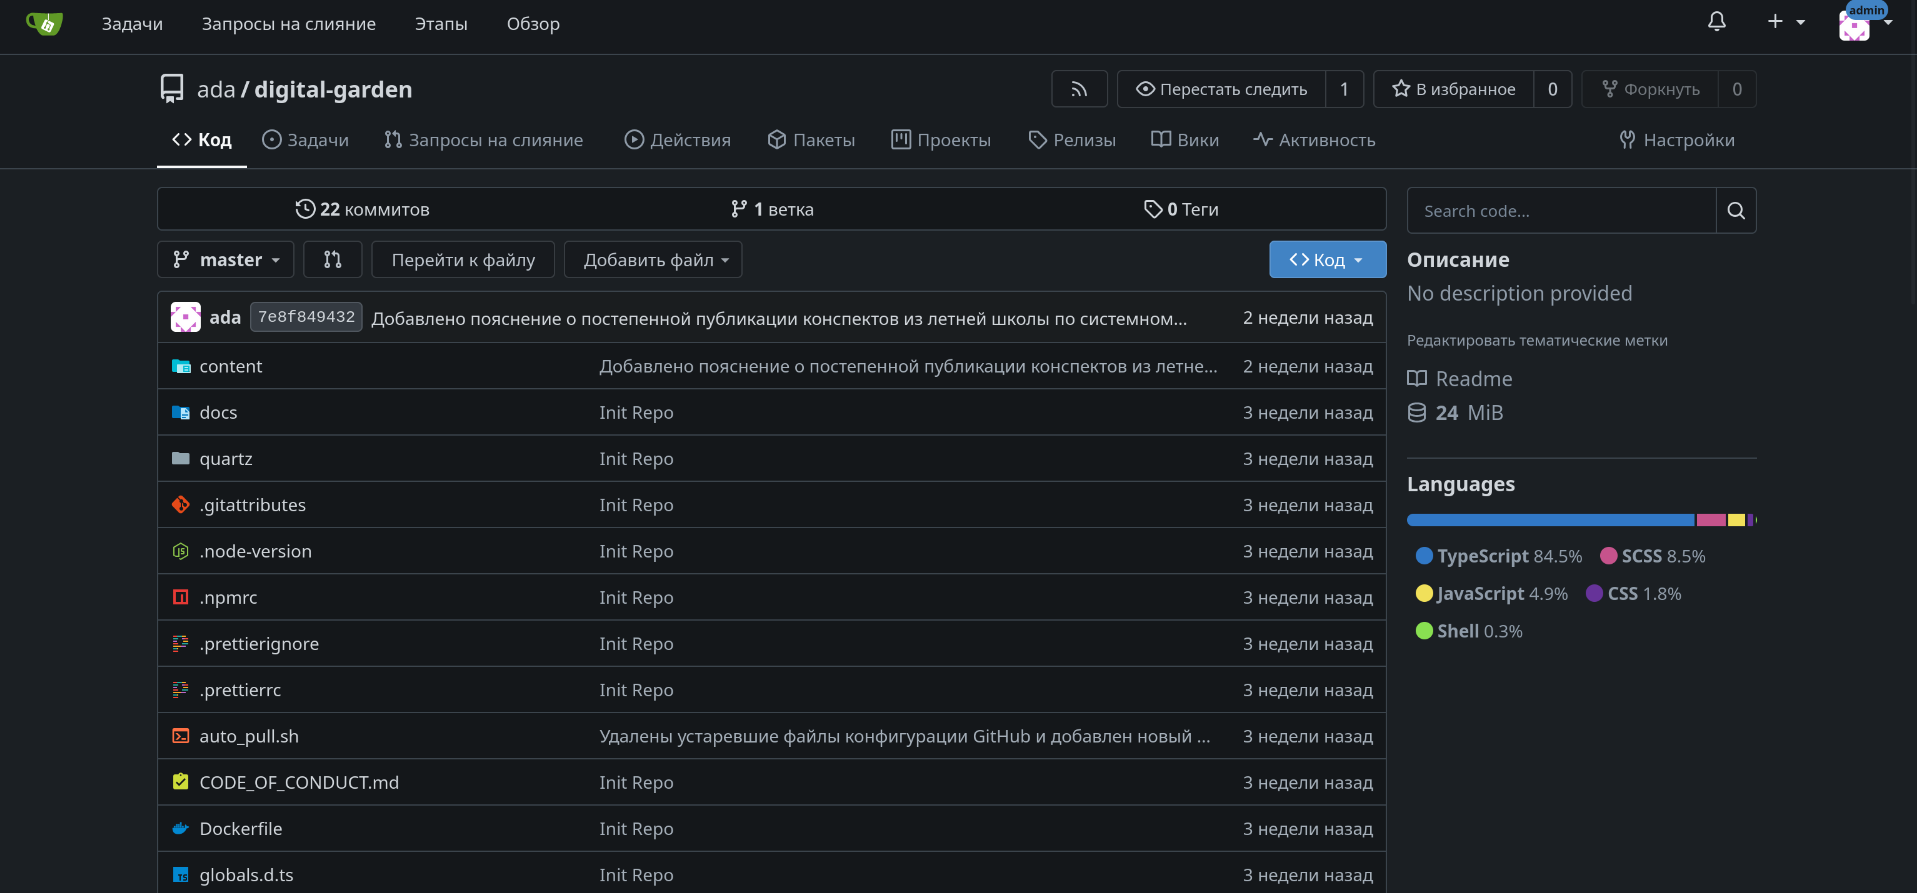1917x893 pixels.
Task: Click the Форкнуть button
Action: pos(1651,89)
